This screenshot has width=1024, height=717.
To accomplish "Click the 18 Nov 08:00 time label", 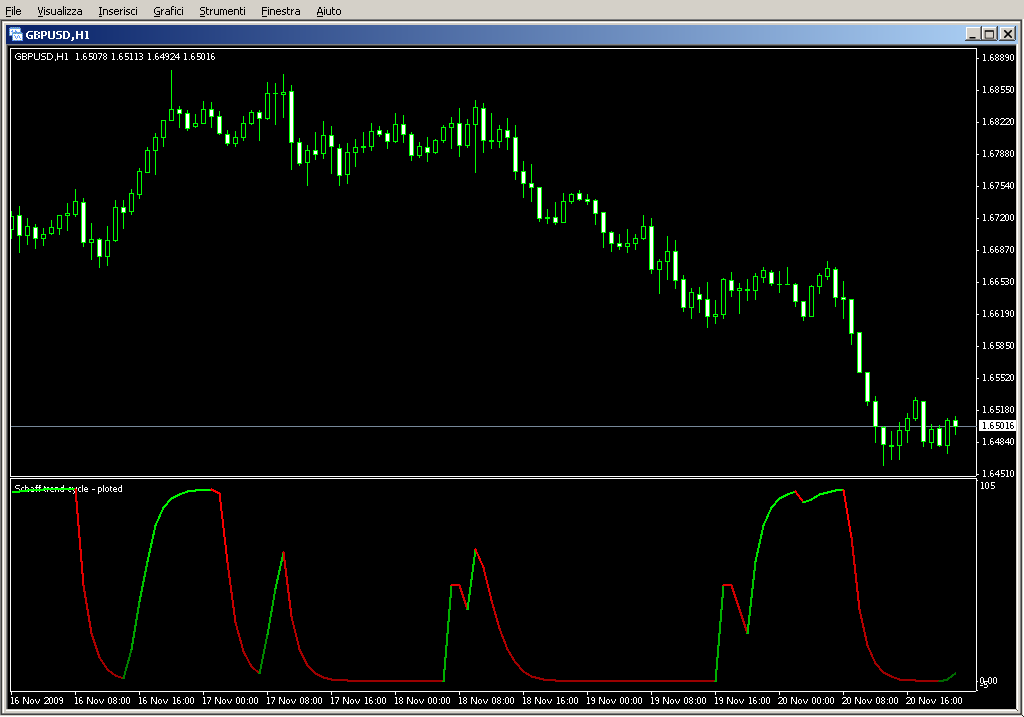I will pyautogui.click(x=486, y=701).
